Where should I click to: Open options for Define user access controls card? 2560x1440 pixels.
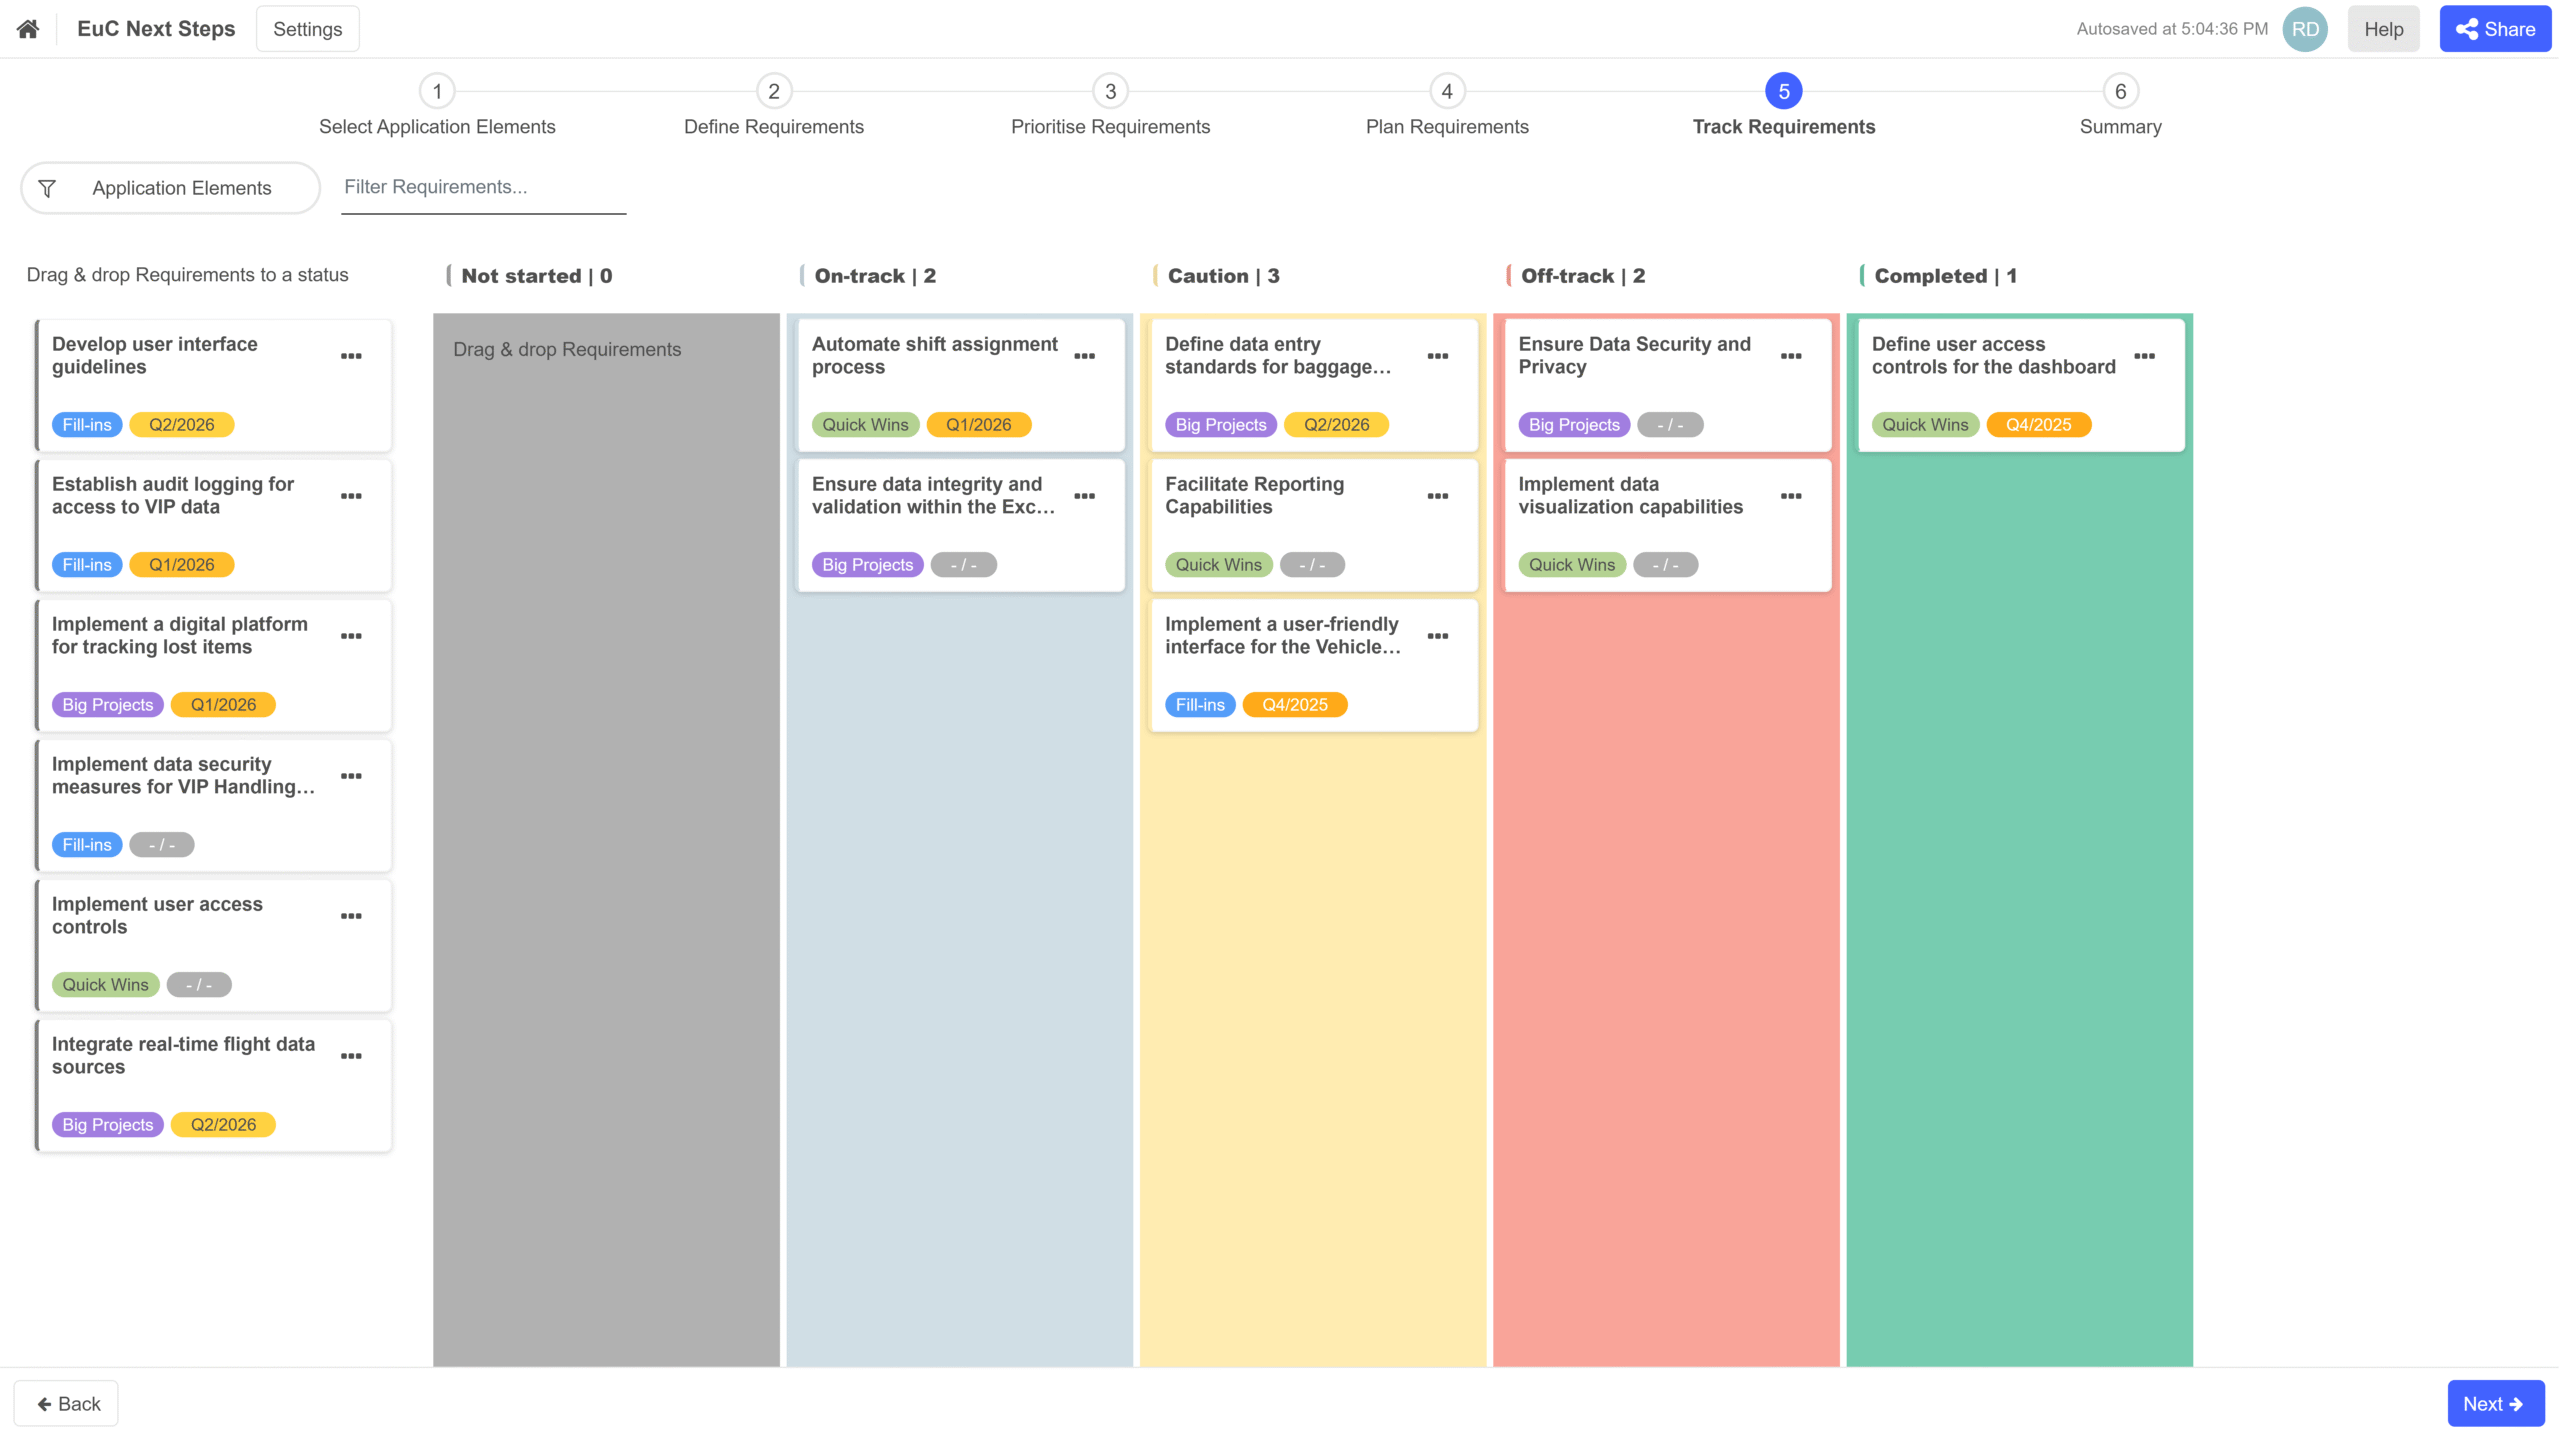point(2144,356)
